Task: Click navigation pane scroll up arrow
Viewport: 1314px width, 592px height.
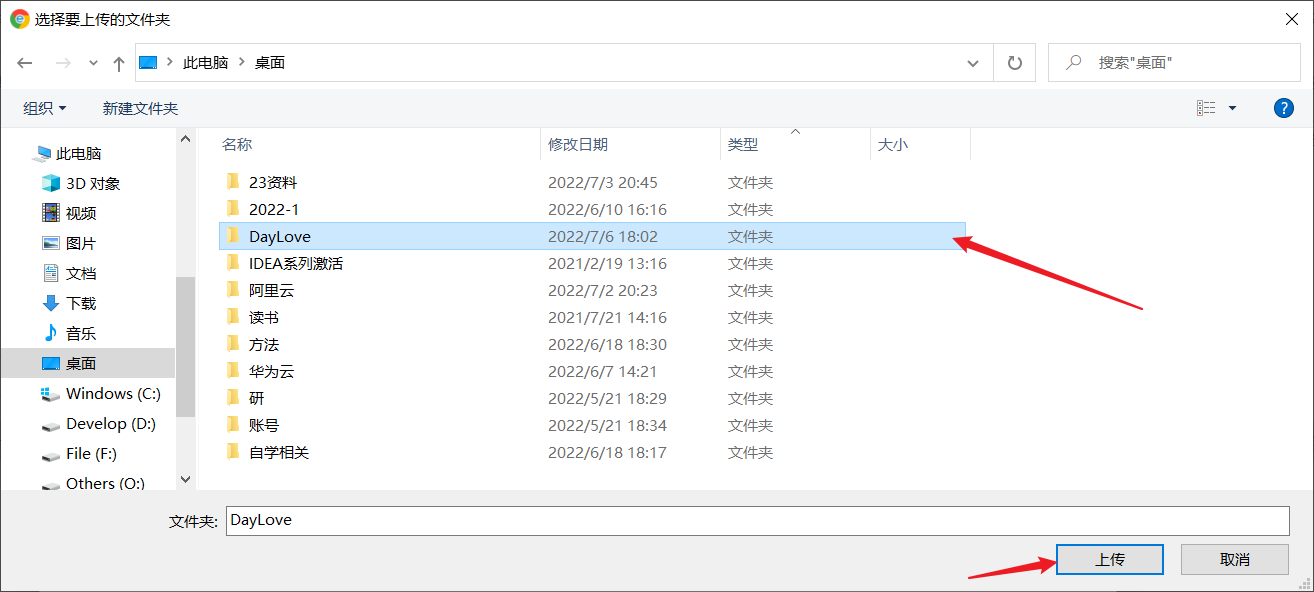Action: [x=185, y=139]
